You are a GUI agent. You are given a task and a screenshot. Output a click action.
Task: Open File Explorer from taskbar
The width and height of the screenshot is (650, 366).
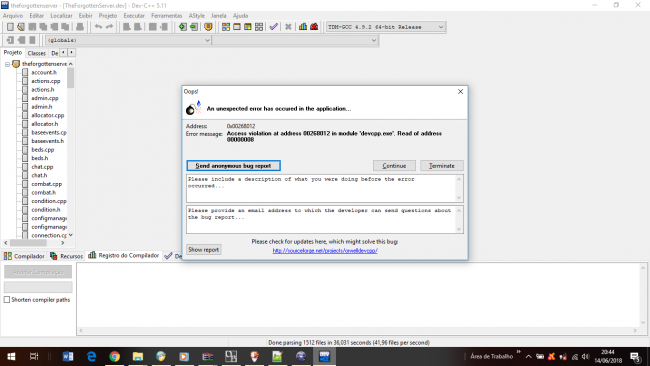(x=138, y=356)
